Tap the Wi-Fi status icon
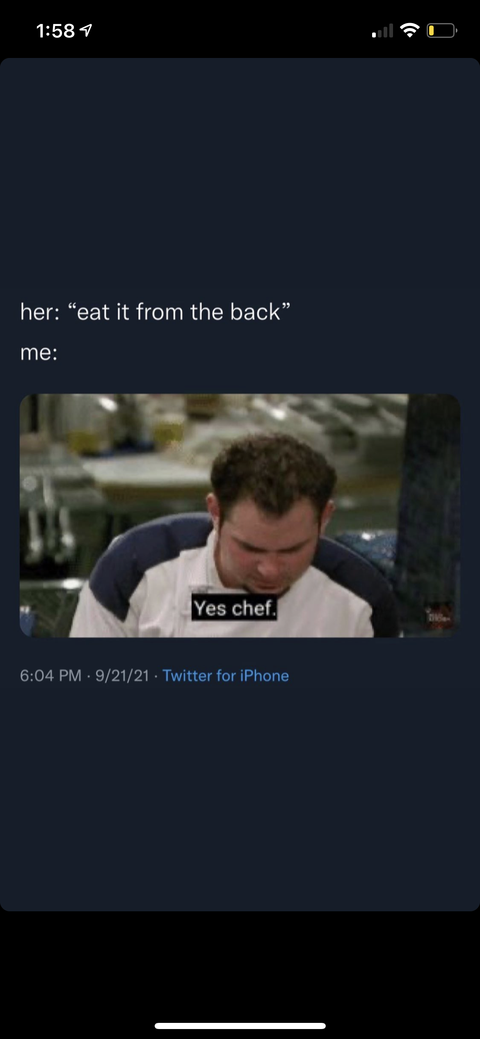The width and height of the screenshot is (480, 1039). (411, 30)
